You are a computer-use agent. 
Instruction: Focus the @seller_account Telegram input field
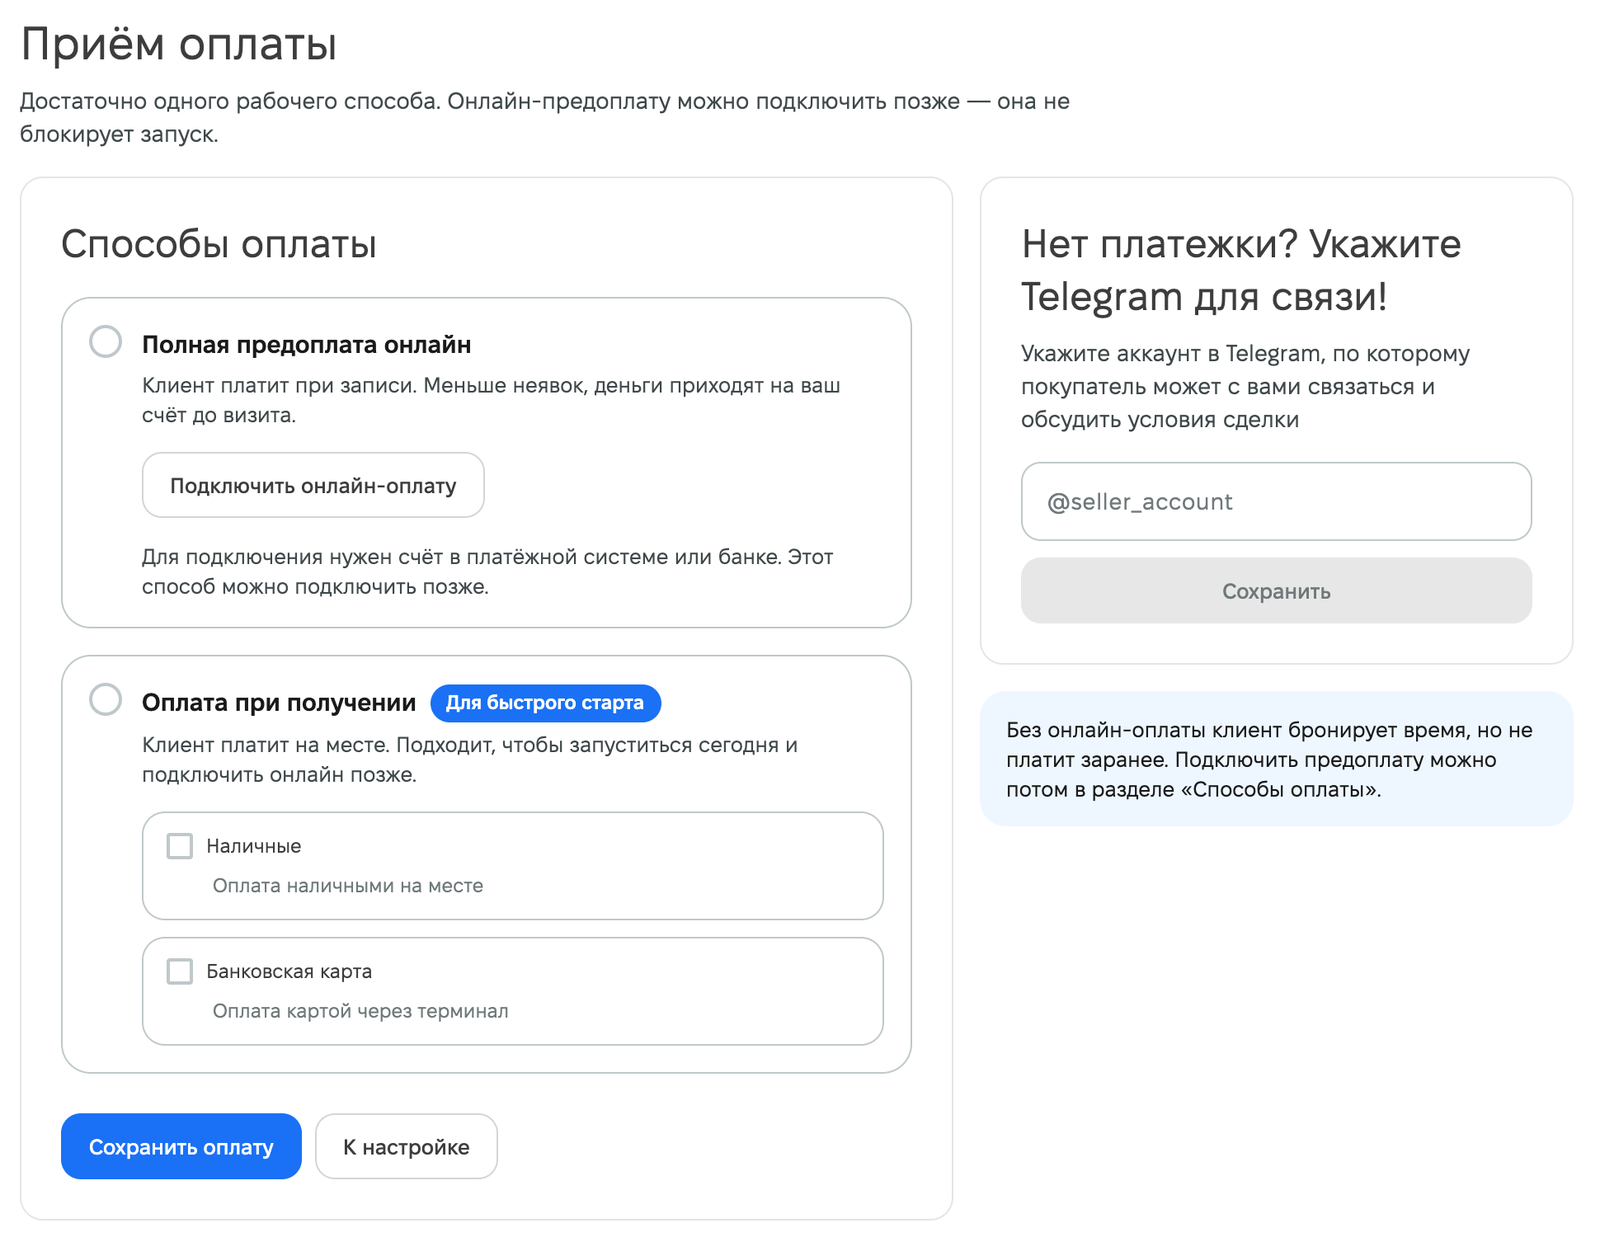(x=1276, y=501)
